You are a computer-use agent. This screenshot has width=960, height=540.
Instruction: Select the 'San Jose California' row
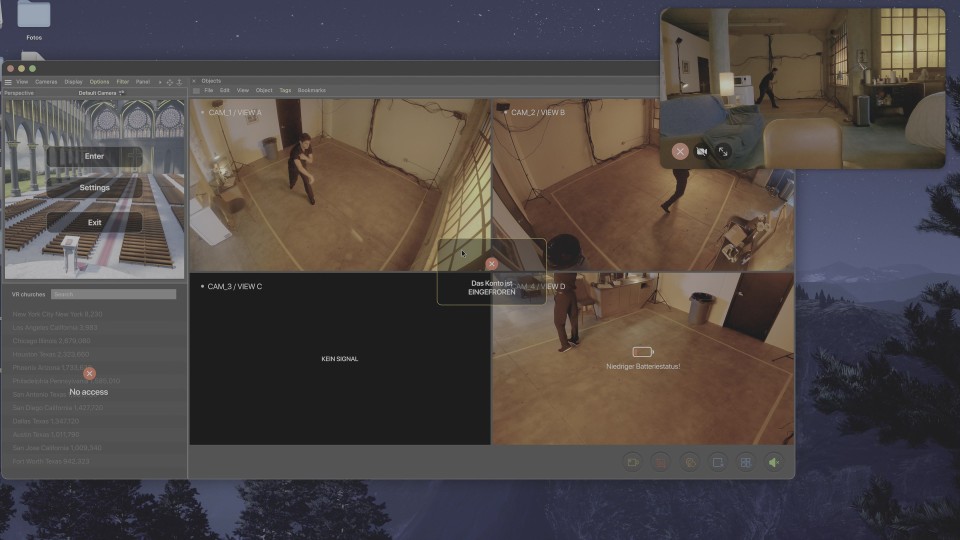click(57, 448)
